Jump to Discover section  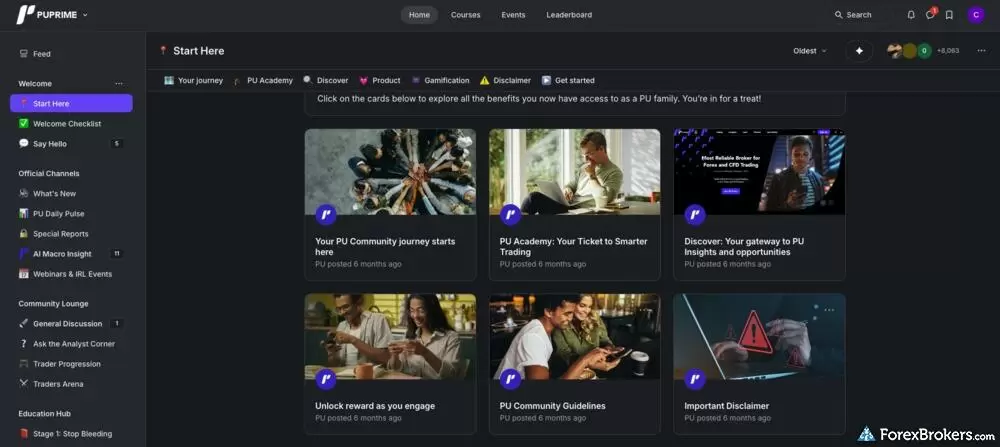tap(325, 80)
